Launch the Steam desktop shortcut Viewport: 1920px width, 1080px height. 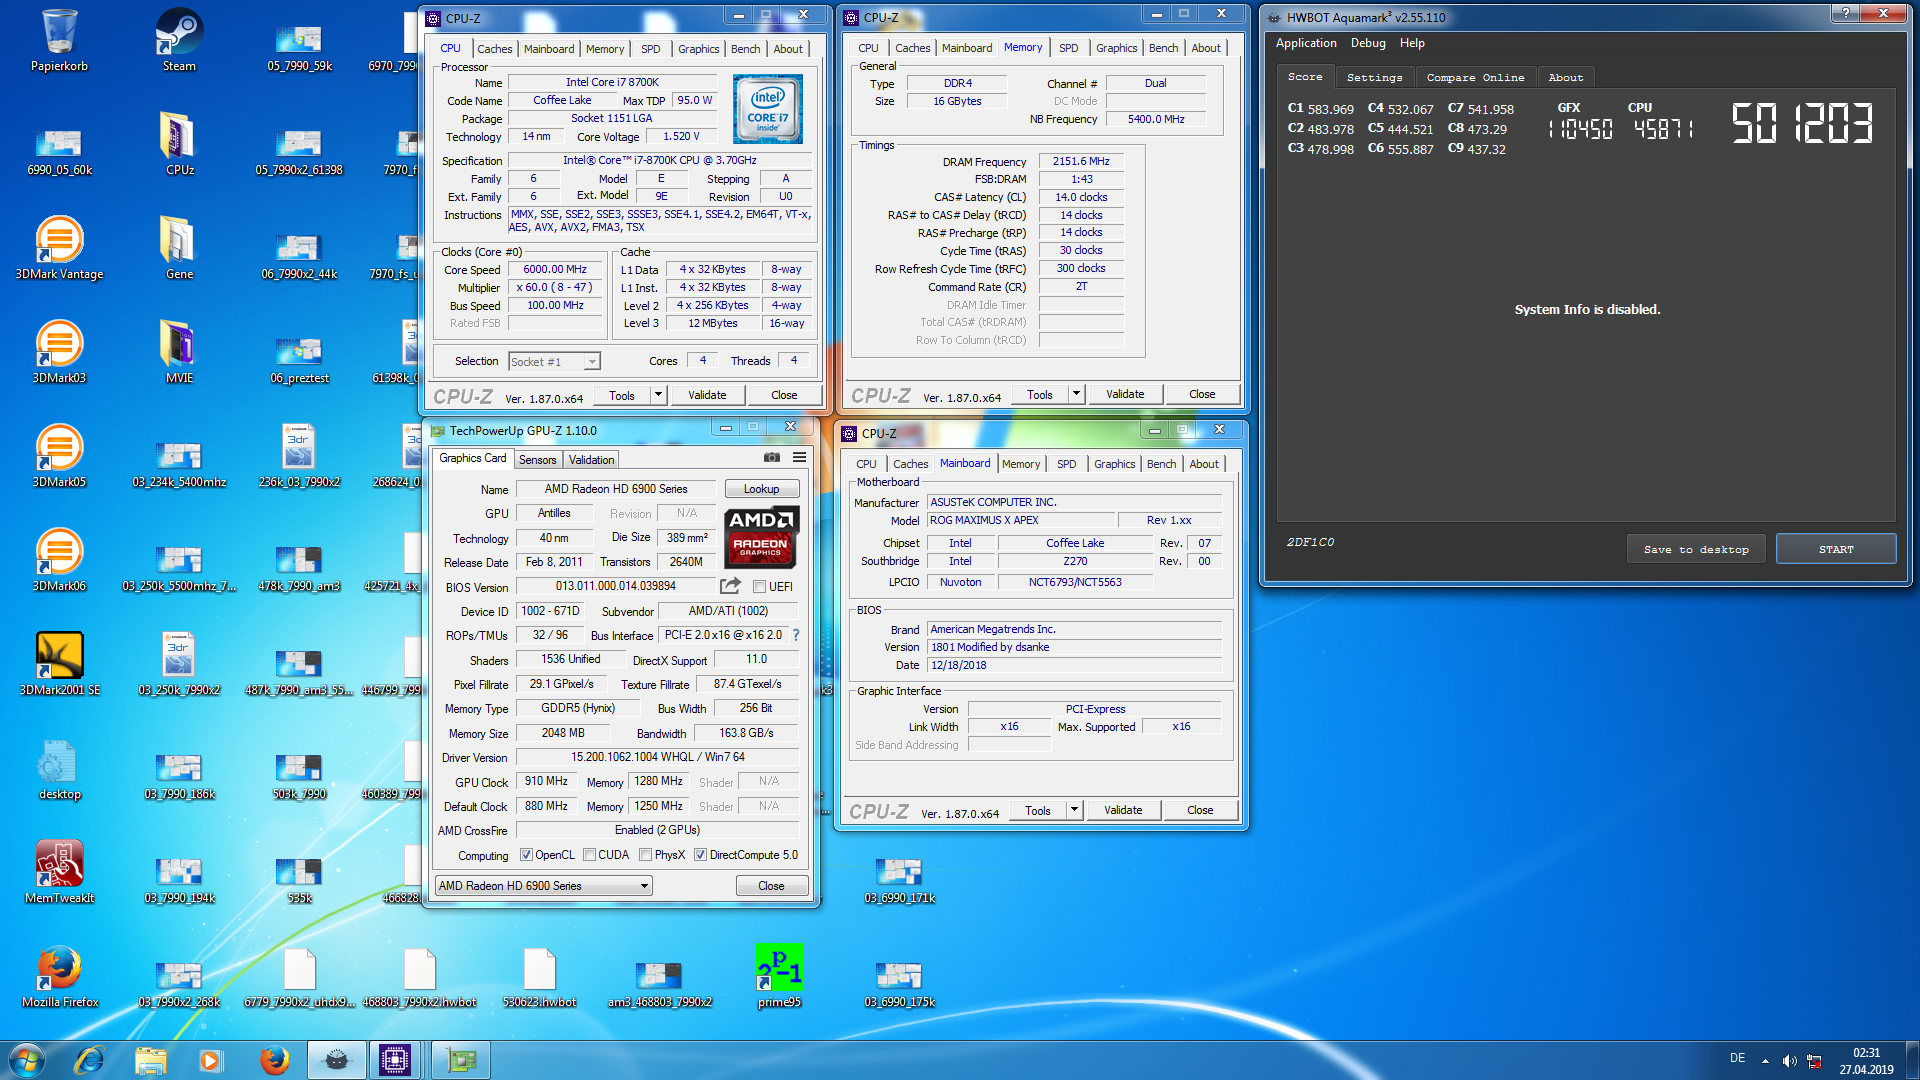179,40
